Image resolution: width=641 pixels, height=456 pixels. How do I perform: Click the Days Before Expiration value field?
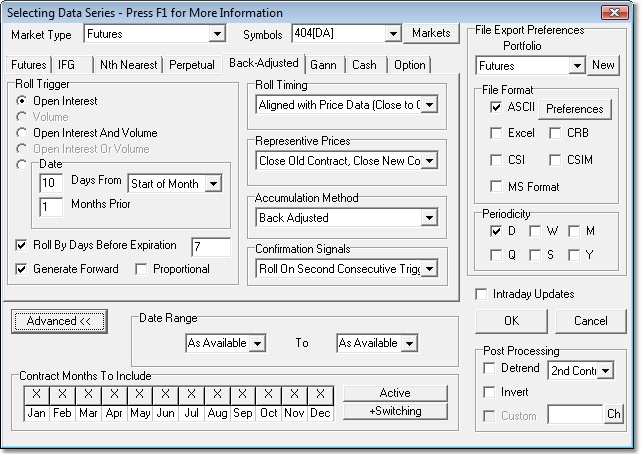pyautogui.click(x=210, y=246)
